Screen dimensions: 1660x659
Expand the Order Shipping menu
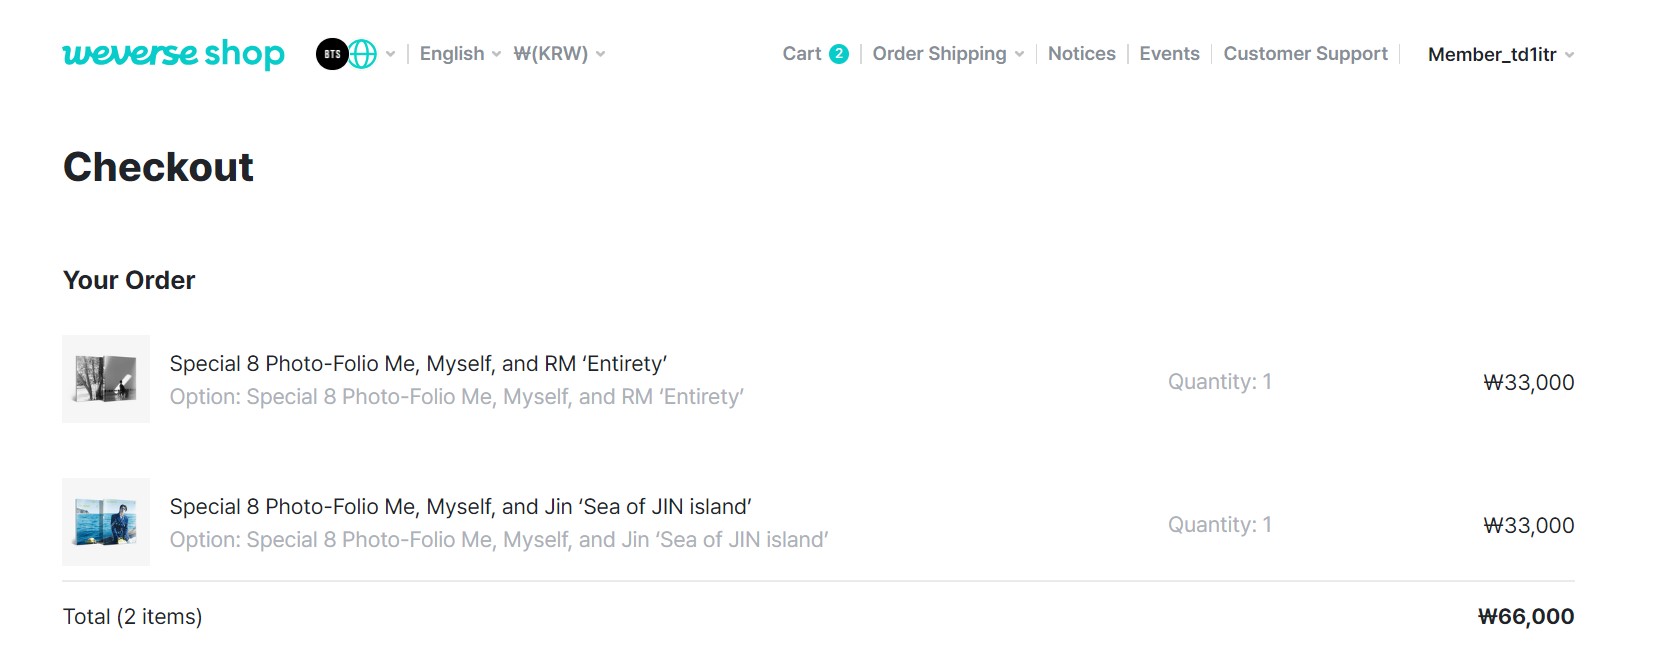tap(947, 54)
